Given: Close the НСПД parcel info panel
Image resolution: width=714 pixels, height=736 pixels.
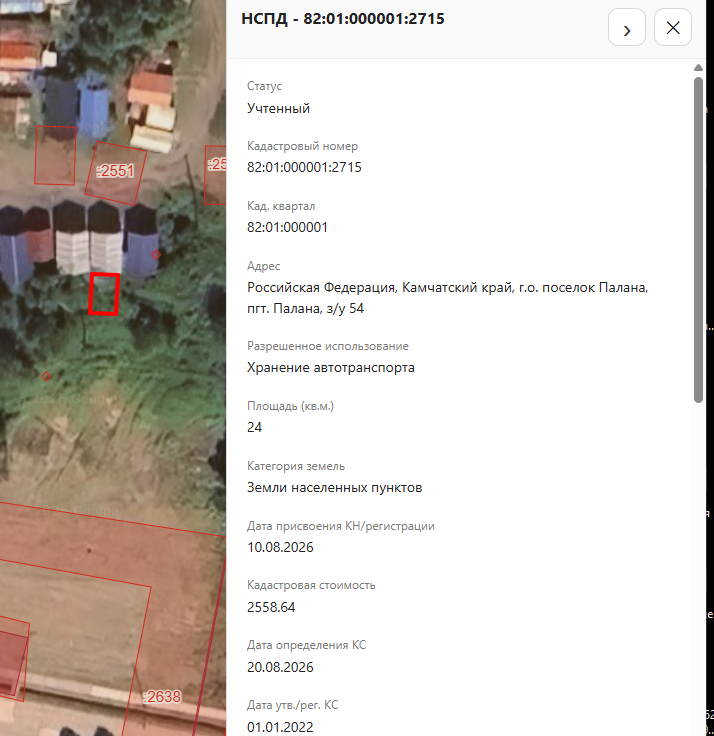Looking at the screenshot, I should coord(673,27).
